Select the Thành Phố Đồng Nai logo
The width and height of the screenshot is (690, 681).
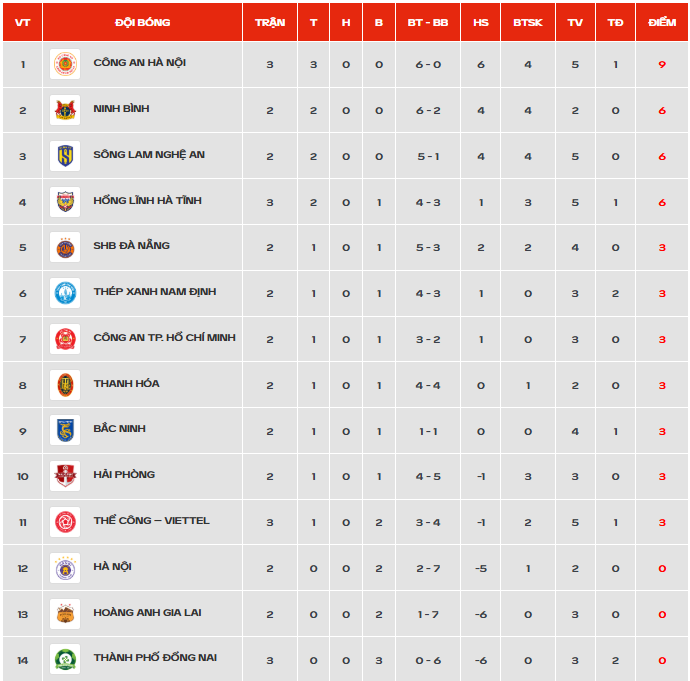(65, 659)
